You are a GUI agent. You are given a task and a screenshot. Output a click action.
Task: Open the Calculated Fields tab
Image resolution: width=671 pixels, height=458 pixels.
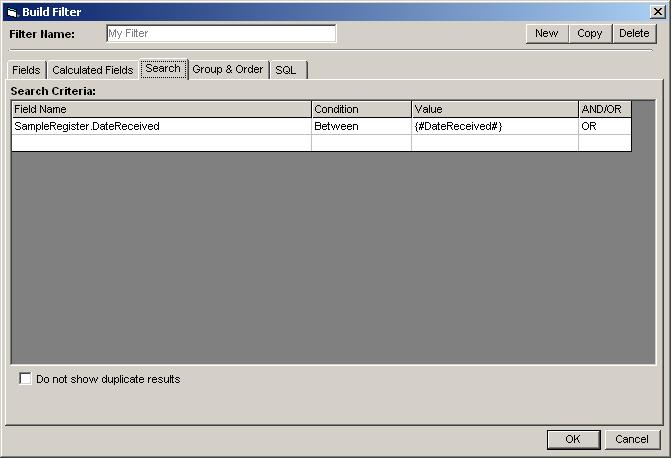point(92,70)
